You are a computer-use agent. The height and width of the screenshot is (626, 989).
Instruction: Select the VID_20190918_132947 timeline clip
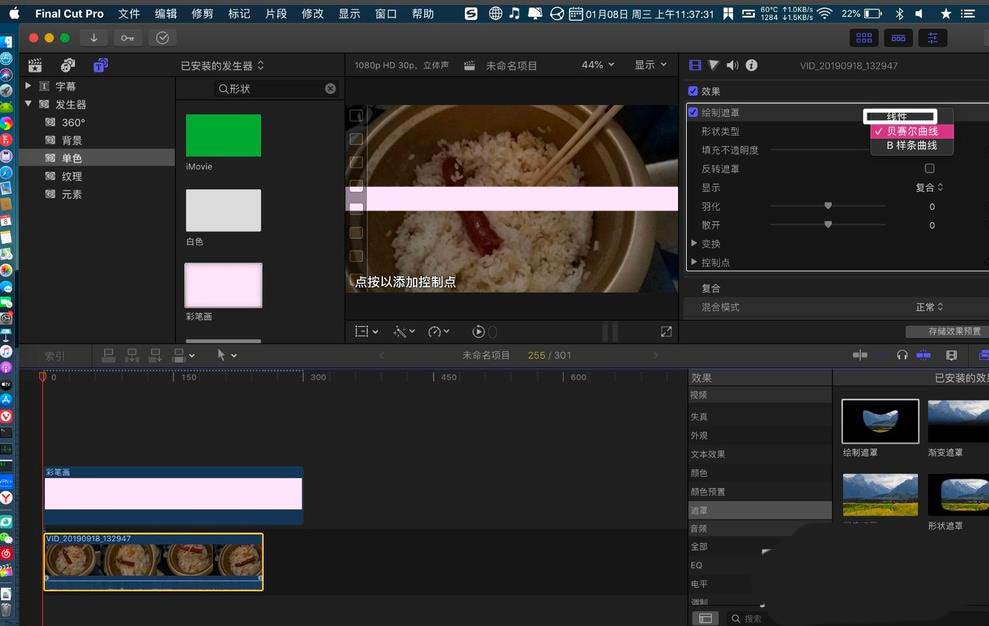[x=153, y=562]
